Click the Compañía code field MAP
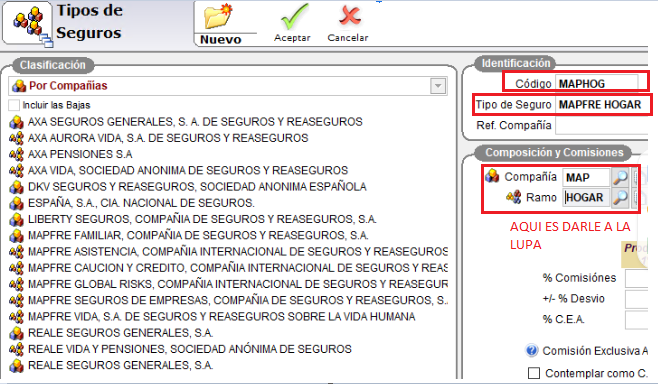This screenshot has height=384, width=658. [x=586, y=178]
